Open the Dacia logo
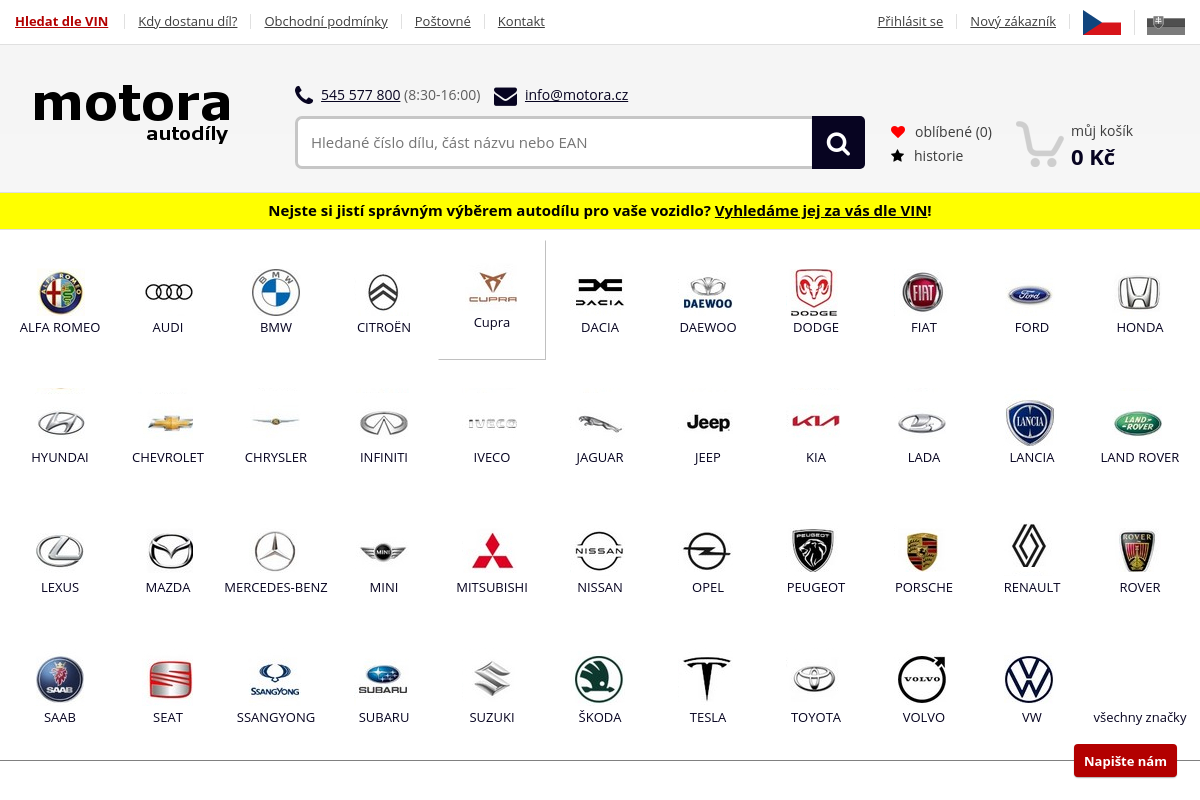The image size is (1200, 800). (600, 292)
